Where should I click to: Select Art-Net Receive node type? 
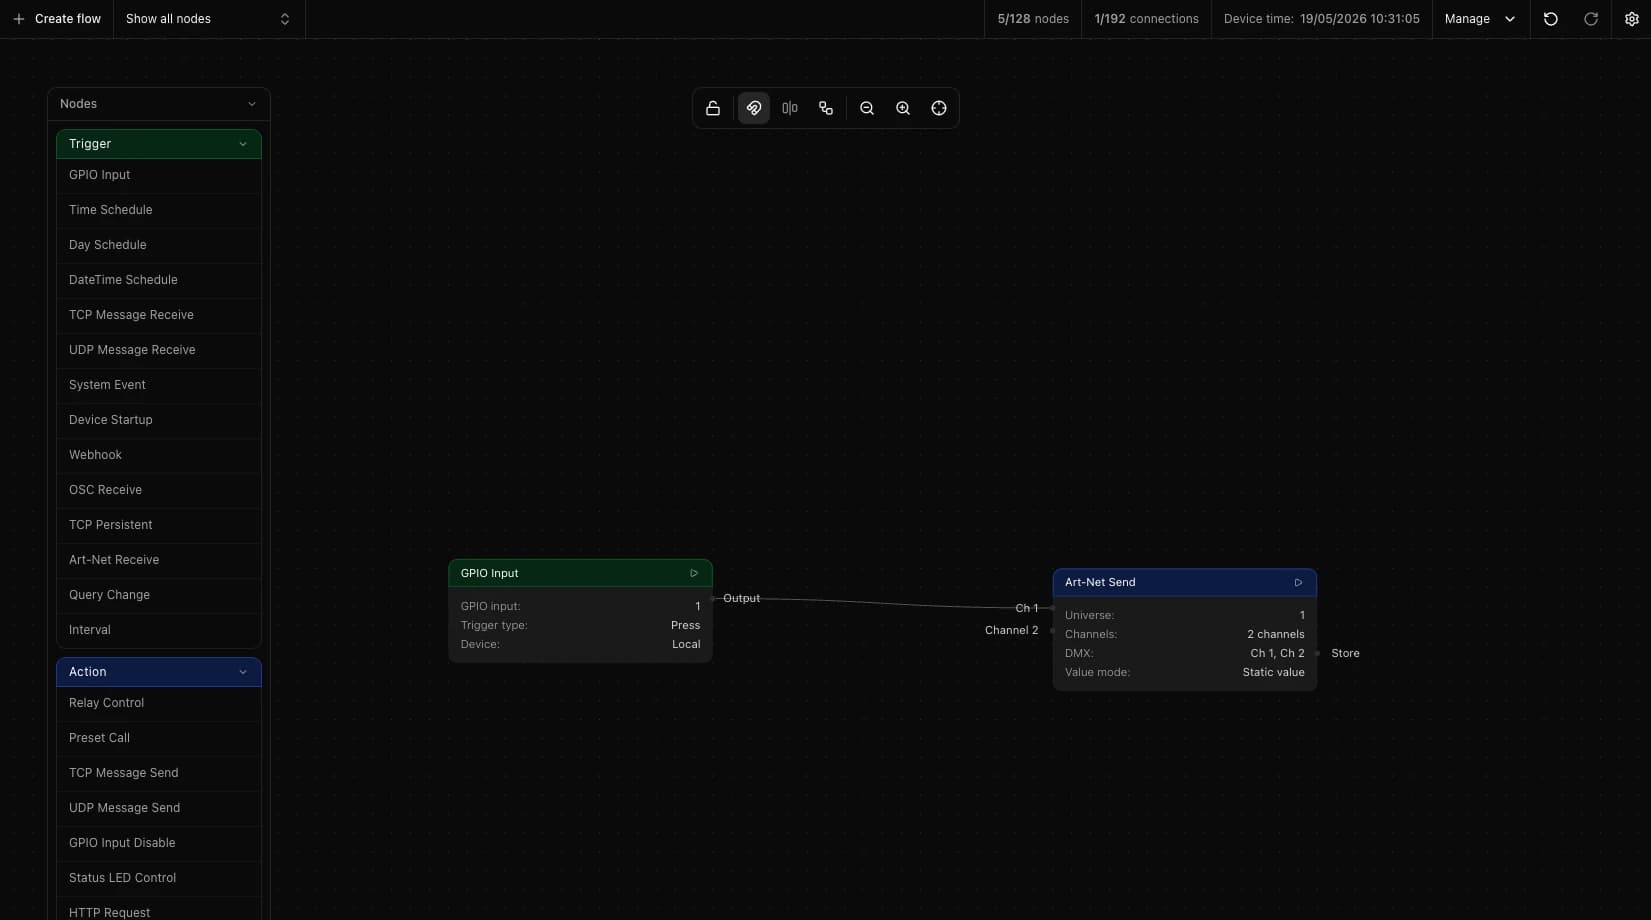[159, 560]
